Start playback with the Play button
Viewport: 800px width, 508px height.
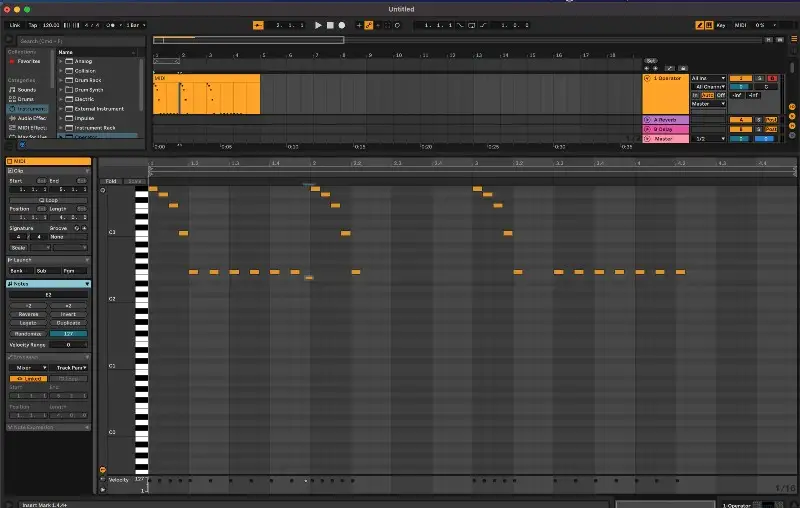point(318,25)
